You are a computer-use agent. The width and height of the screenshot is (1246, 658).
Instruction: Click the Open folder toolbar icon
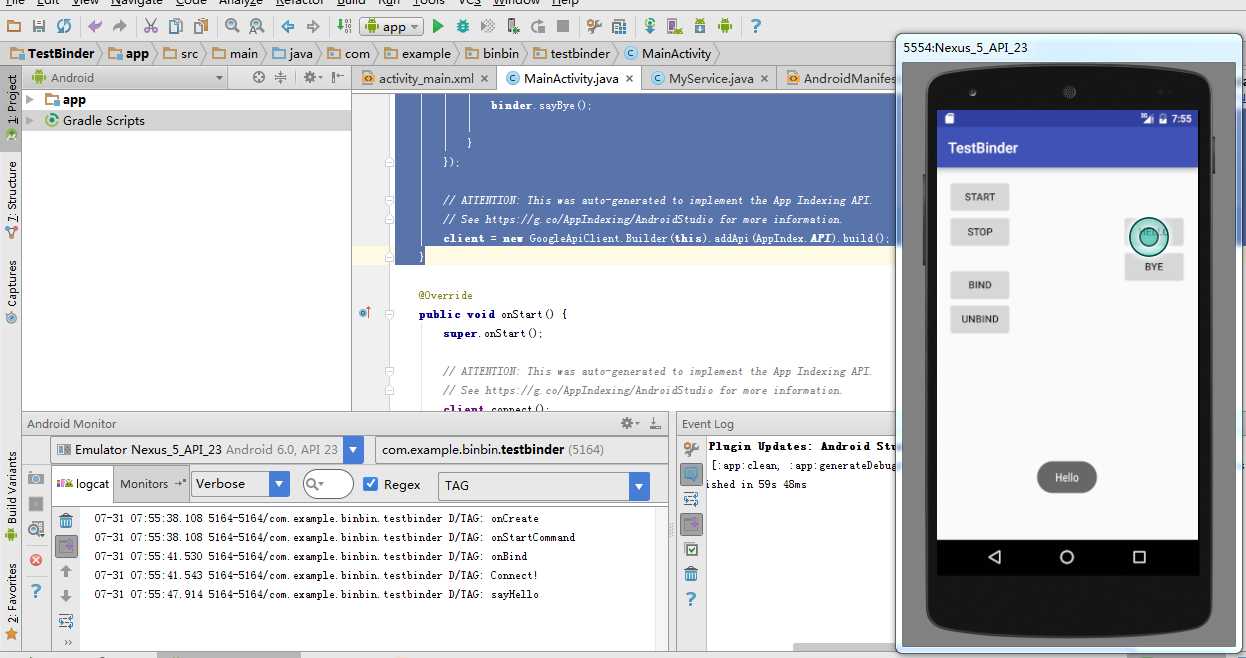(x=15, y=26)
